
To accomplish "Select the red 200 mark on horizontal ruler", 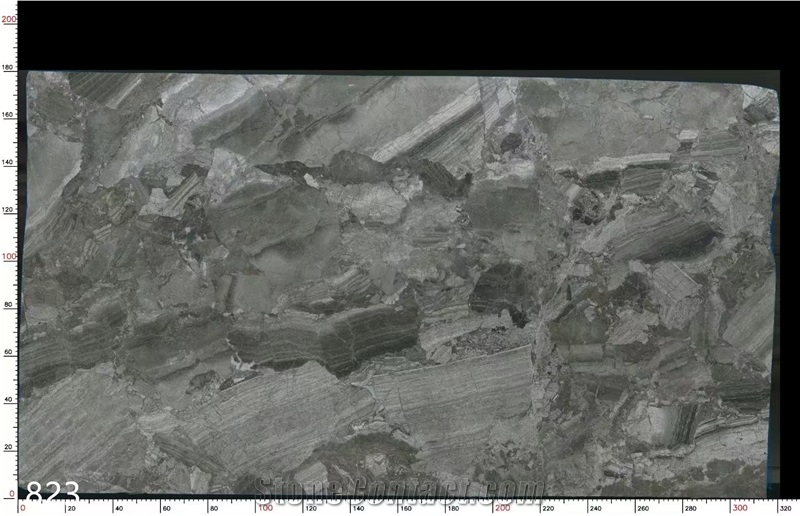I will 503,508.
